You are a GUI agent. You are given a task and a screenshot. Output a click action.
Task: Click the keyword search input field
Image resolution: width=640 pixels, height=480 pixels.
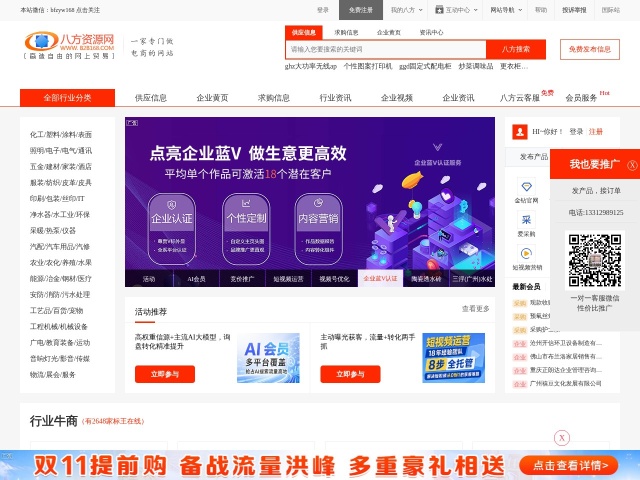(386, 49)
